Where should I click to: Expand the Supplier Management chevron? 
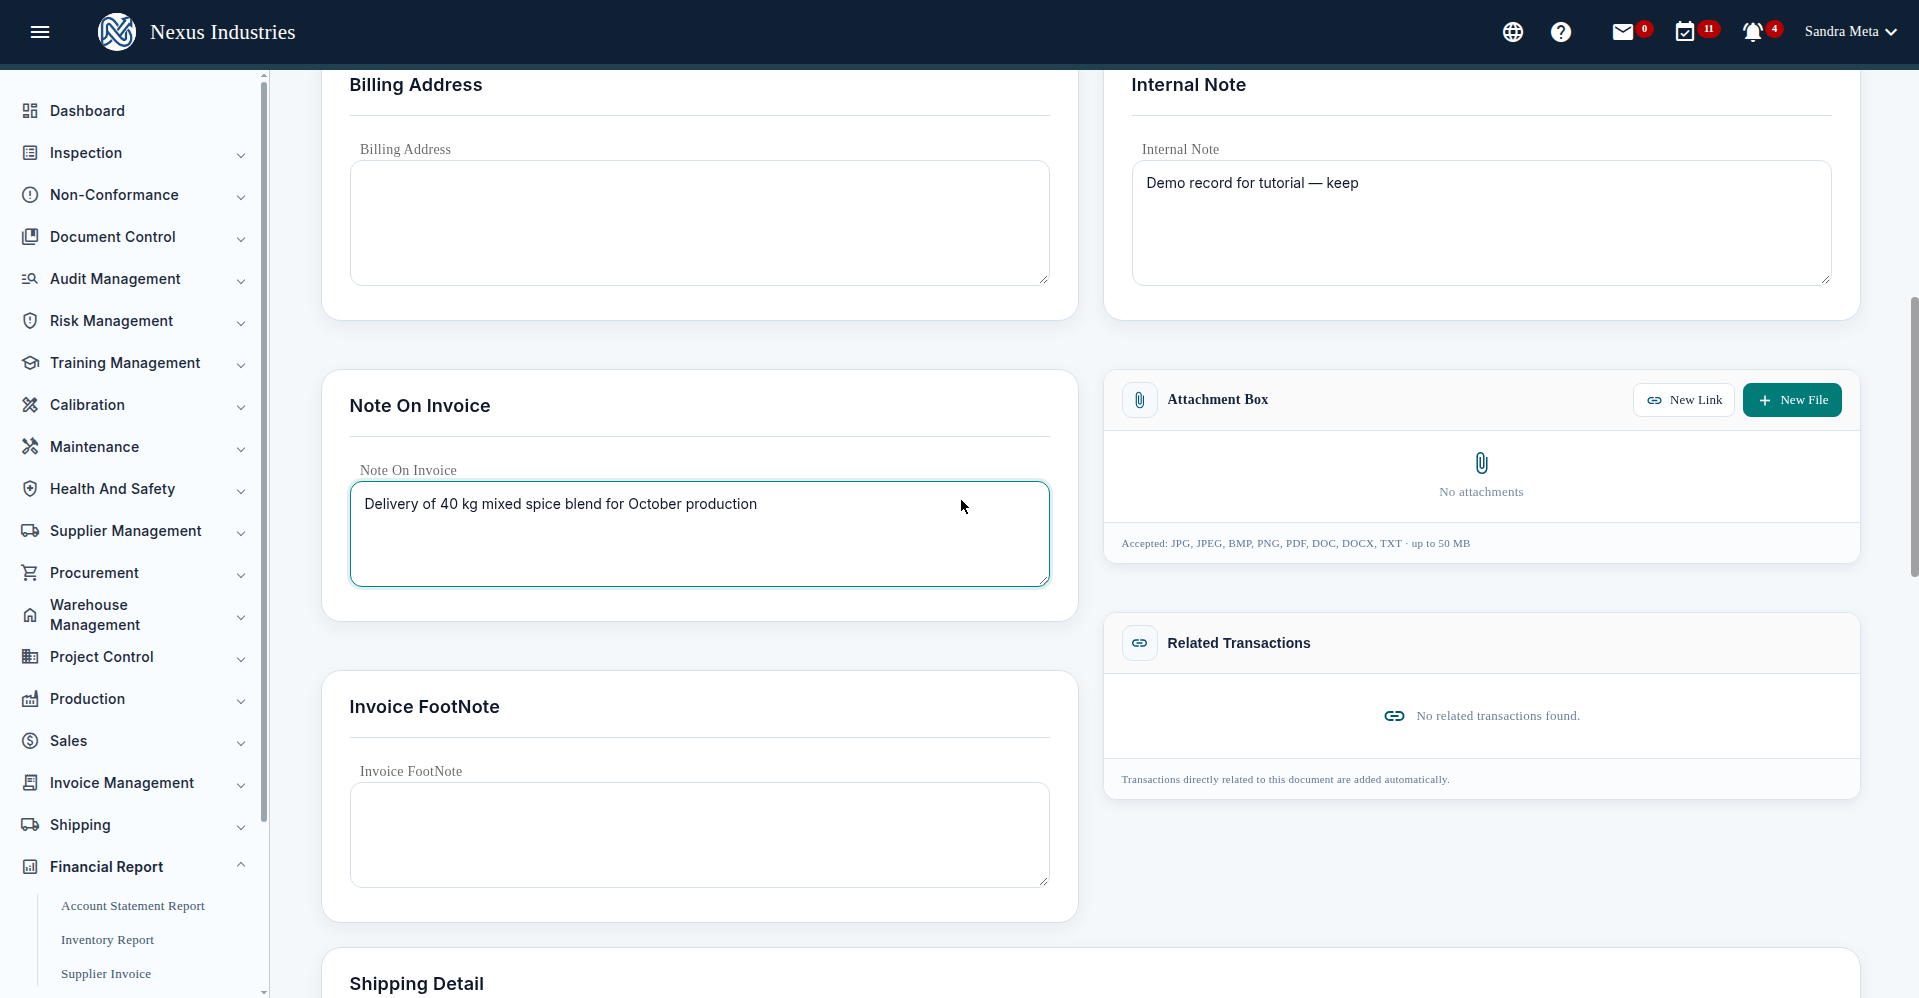point(241,533)
